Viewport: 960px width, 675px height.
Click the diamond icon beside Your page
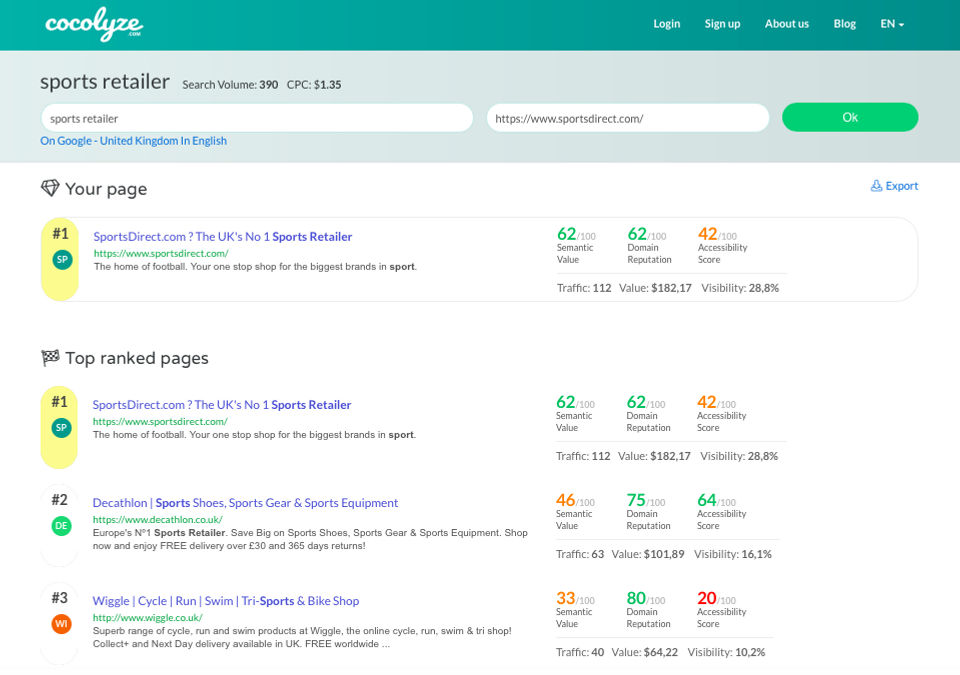point(50,188)
